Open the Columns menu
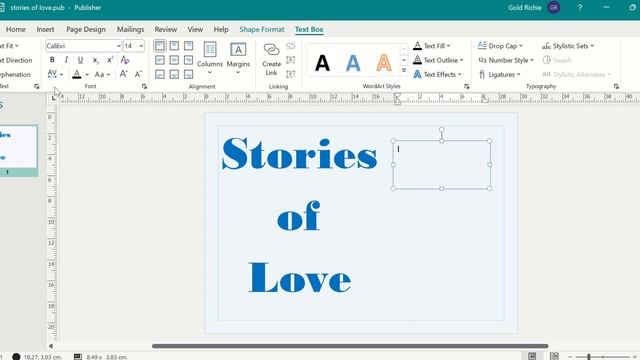This screenshot has width=640, height=360. (210, 58)
